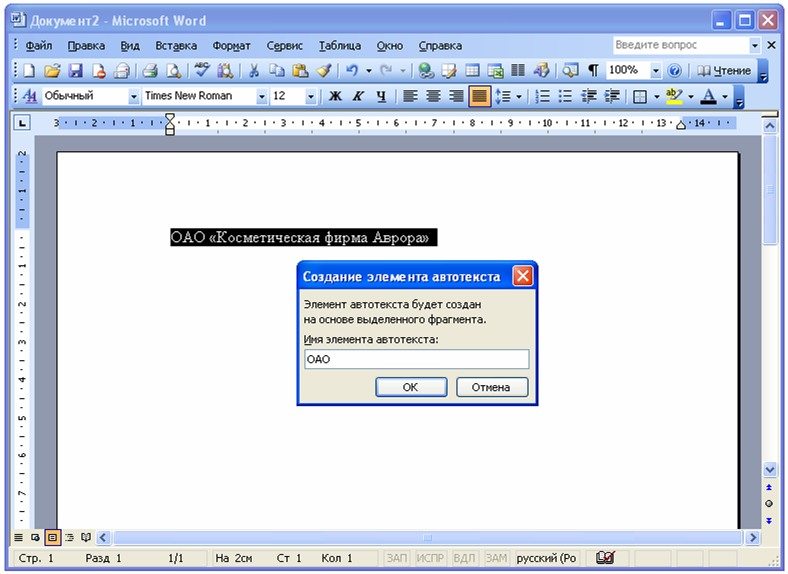Expand the undo history arrow

pos(368,70)
